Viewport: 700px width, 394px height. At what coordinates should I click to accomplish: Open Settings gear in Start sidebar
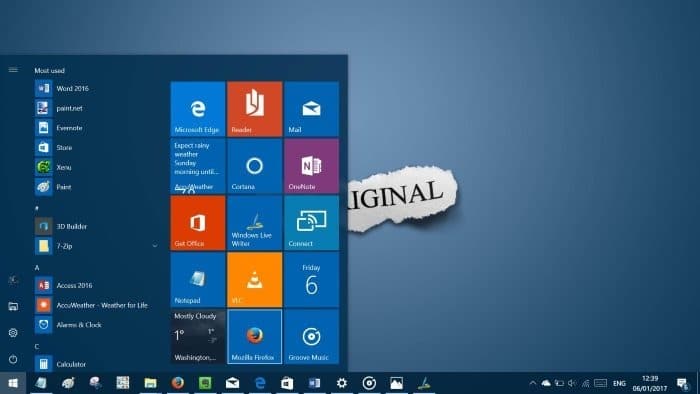click(13, 332)
